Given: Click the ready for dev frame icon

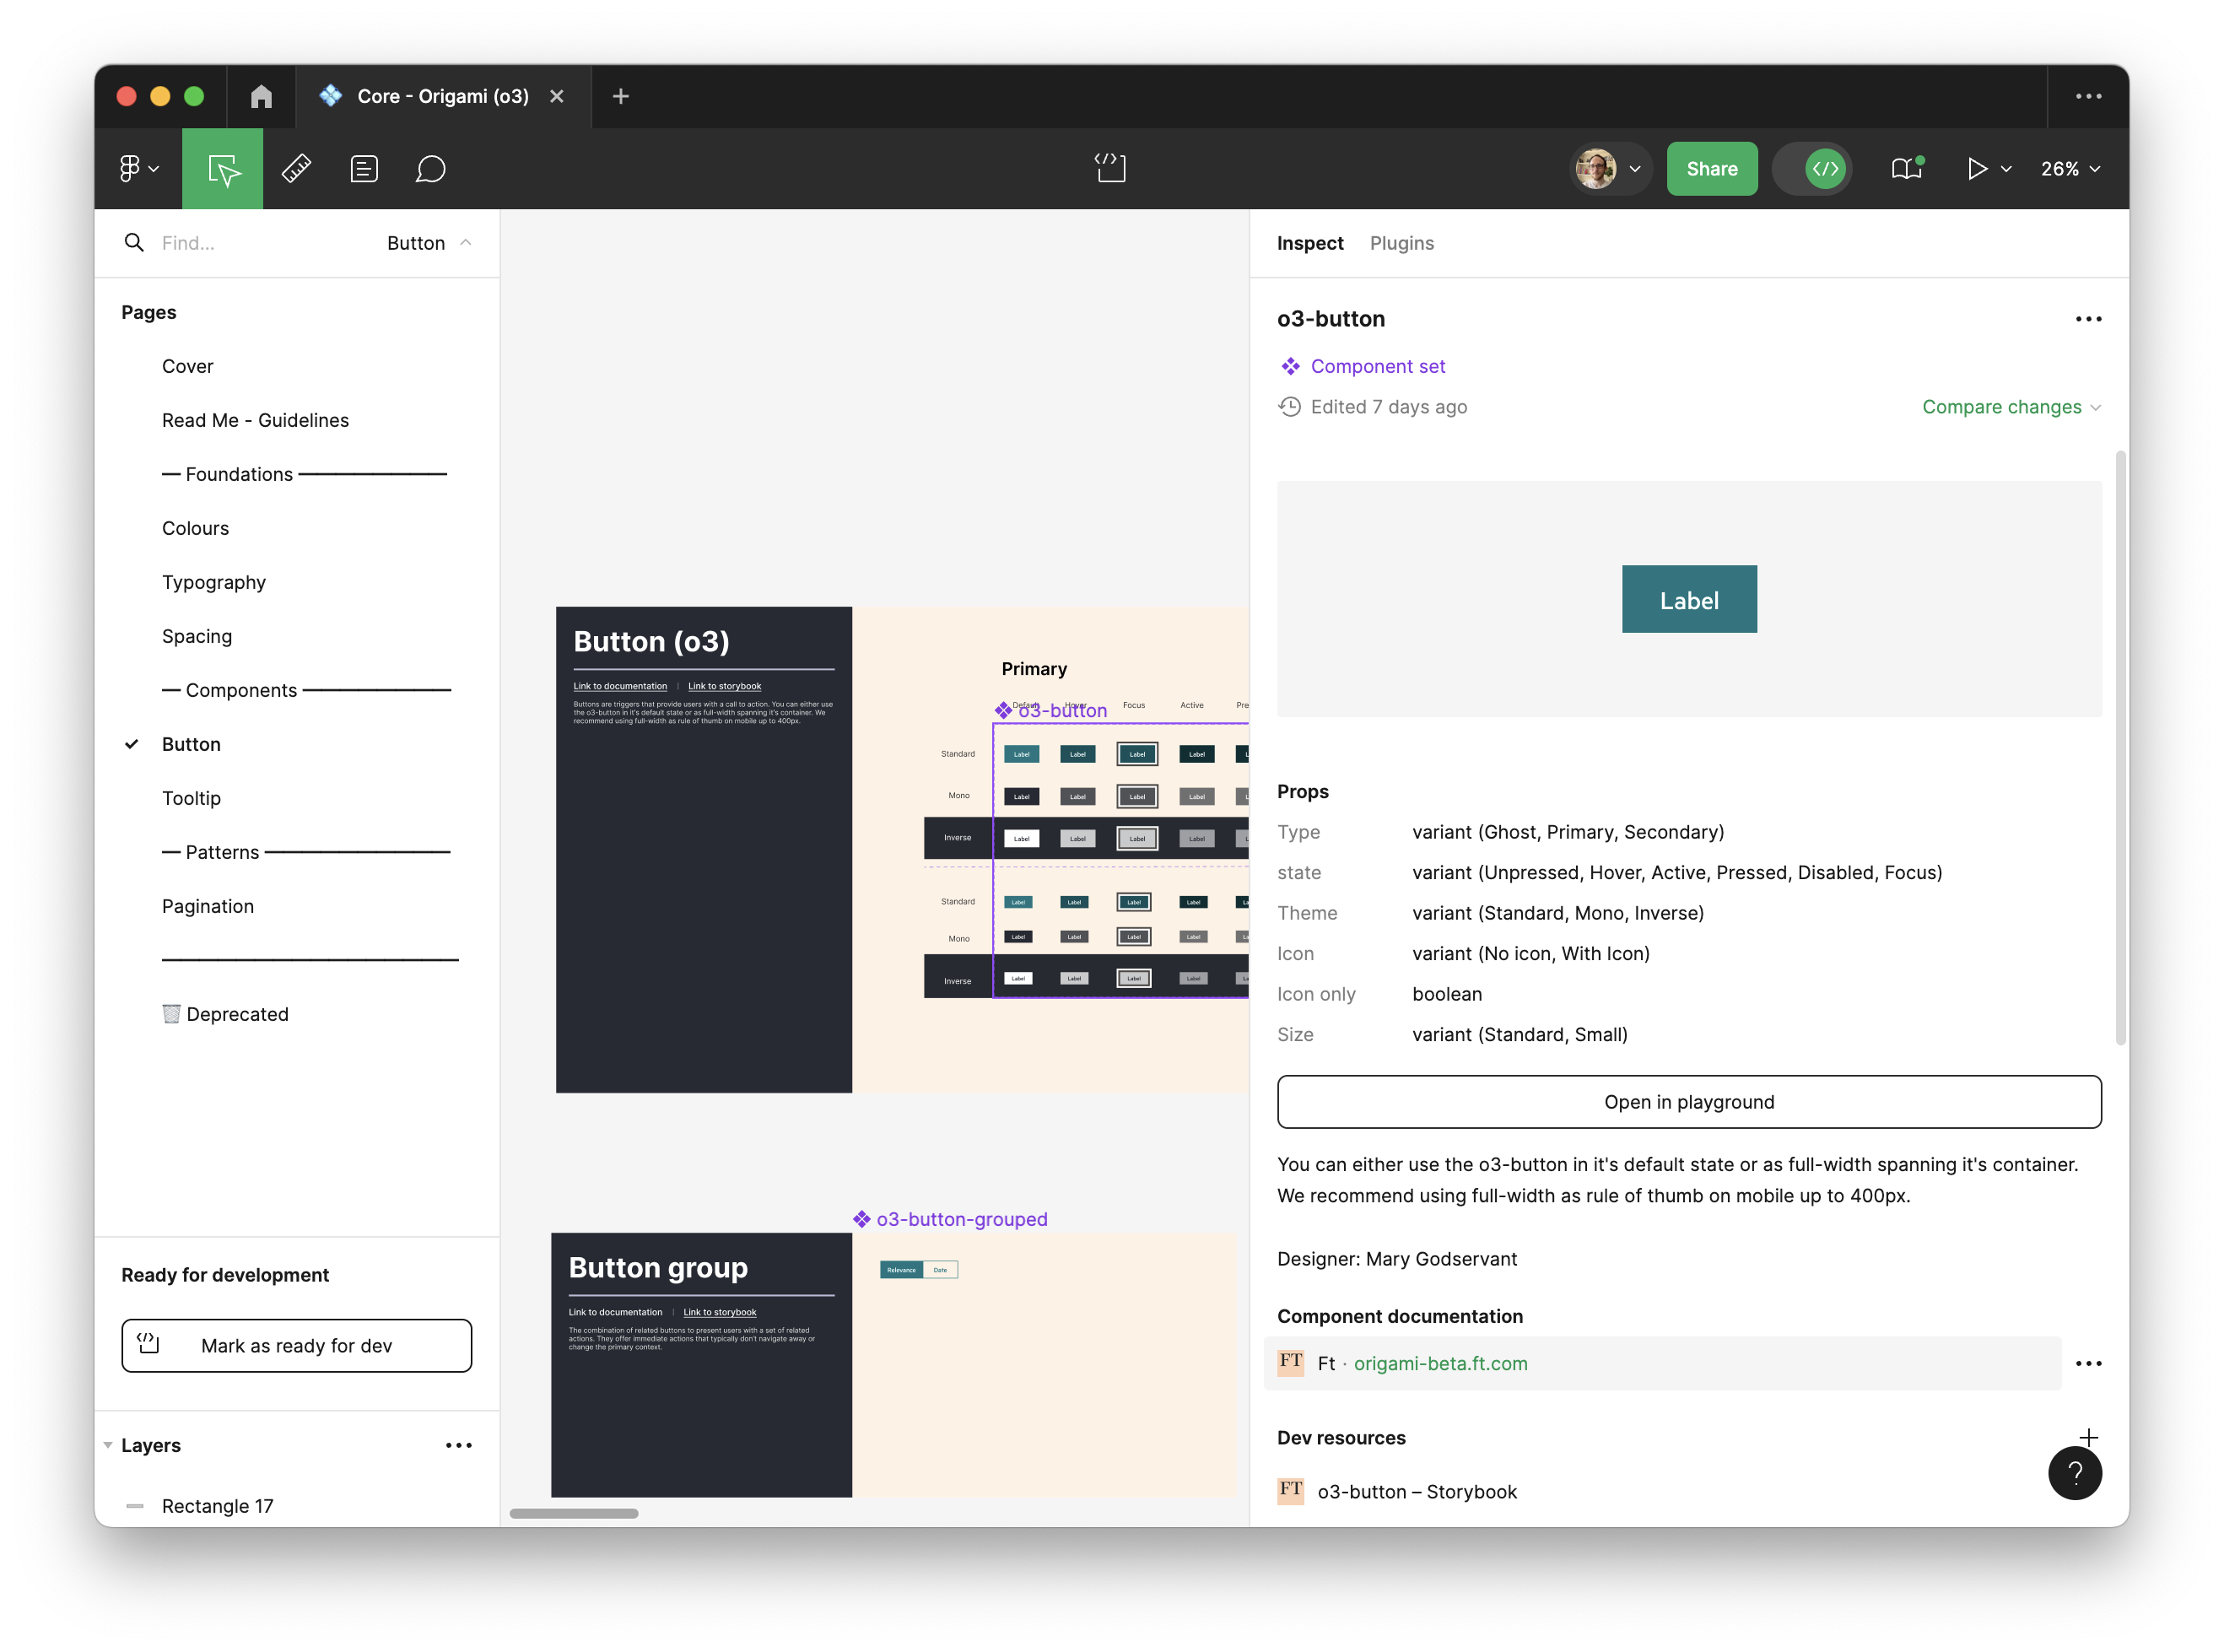Looking at the screenshot, I should (x=1110, y=168).
